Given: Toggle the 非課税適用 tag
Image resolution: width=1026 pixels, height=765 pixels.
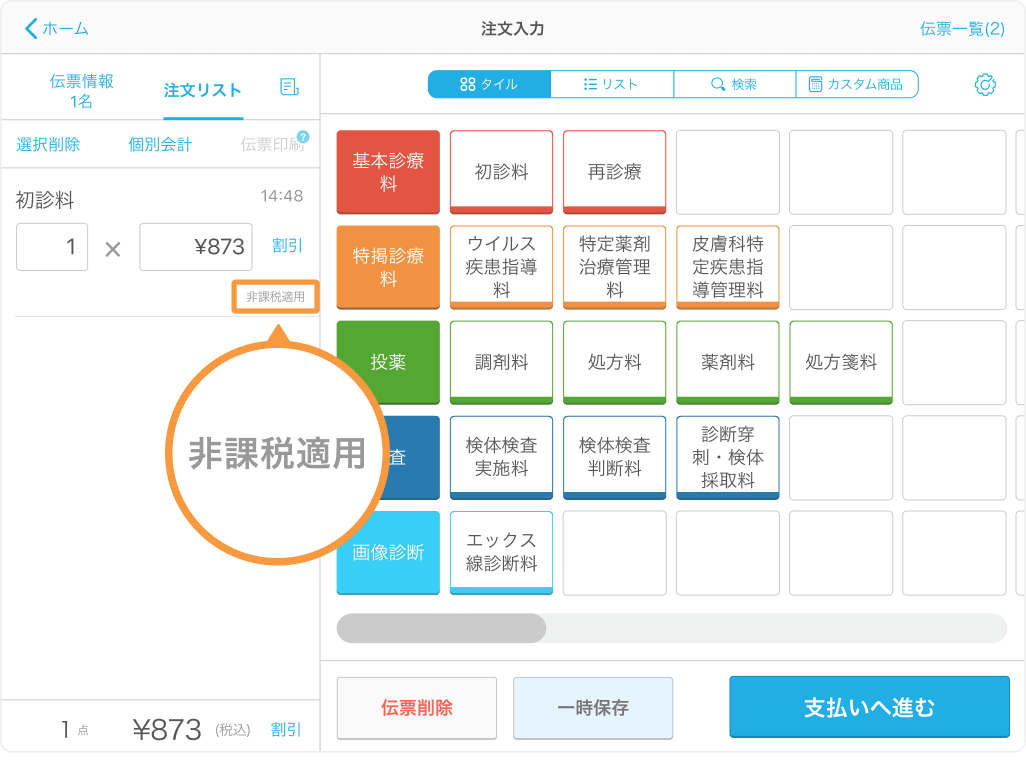Looking at the screenshot, I should tap(275, 297).
